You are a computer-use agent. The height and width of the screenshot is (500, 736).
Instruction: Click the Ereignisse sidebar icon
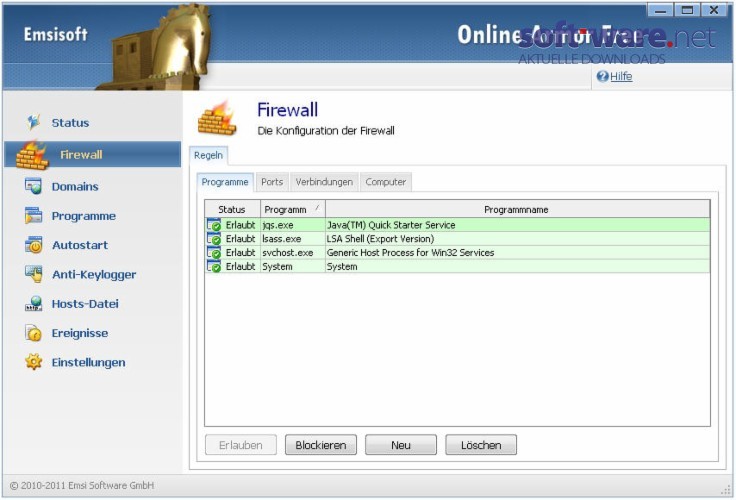pyautogui.click(x=33, y=333)
